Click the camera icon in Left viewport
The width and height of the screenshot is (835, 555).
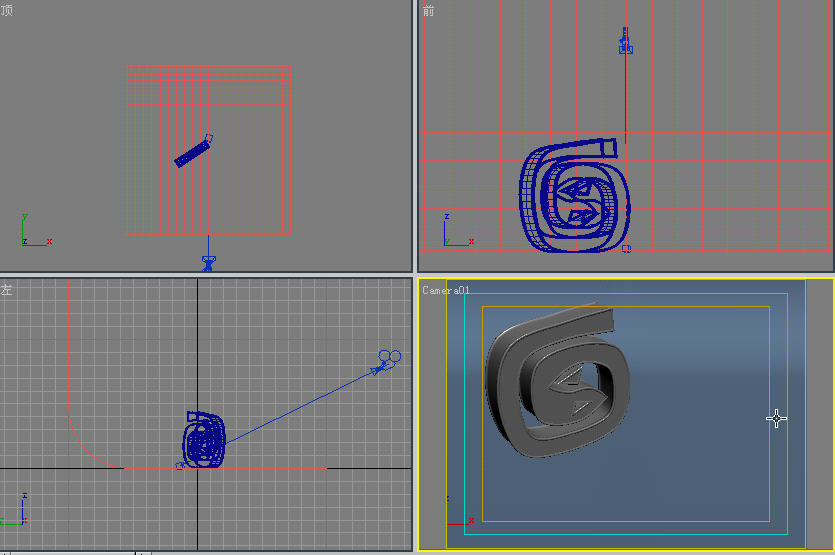coord(388,359)
